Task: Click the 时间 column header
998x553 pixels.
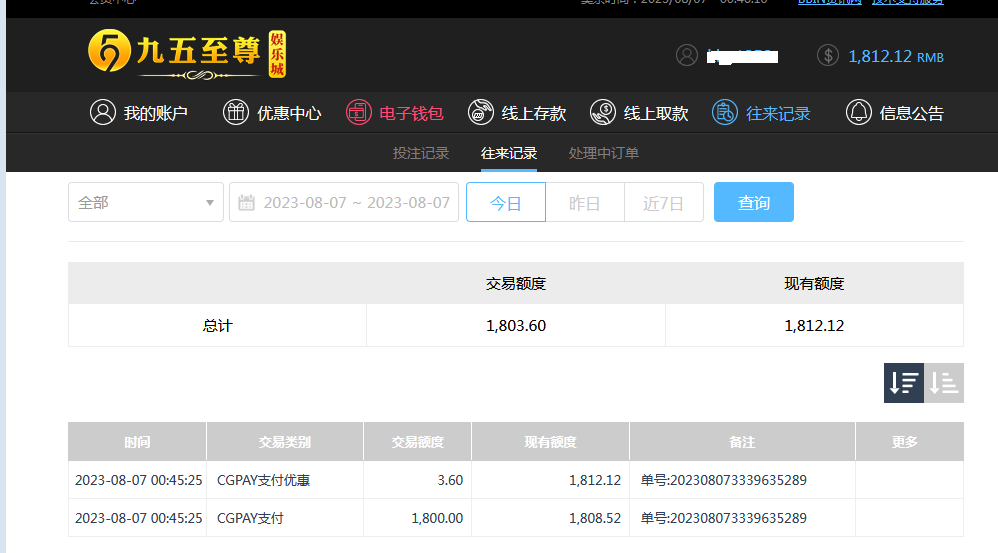Action: coord(137,442)
